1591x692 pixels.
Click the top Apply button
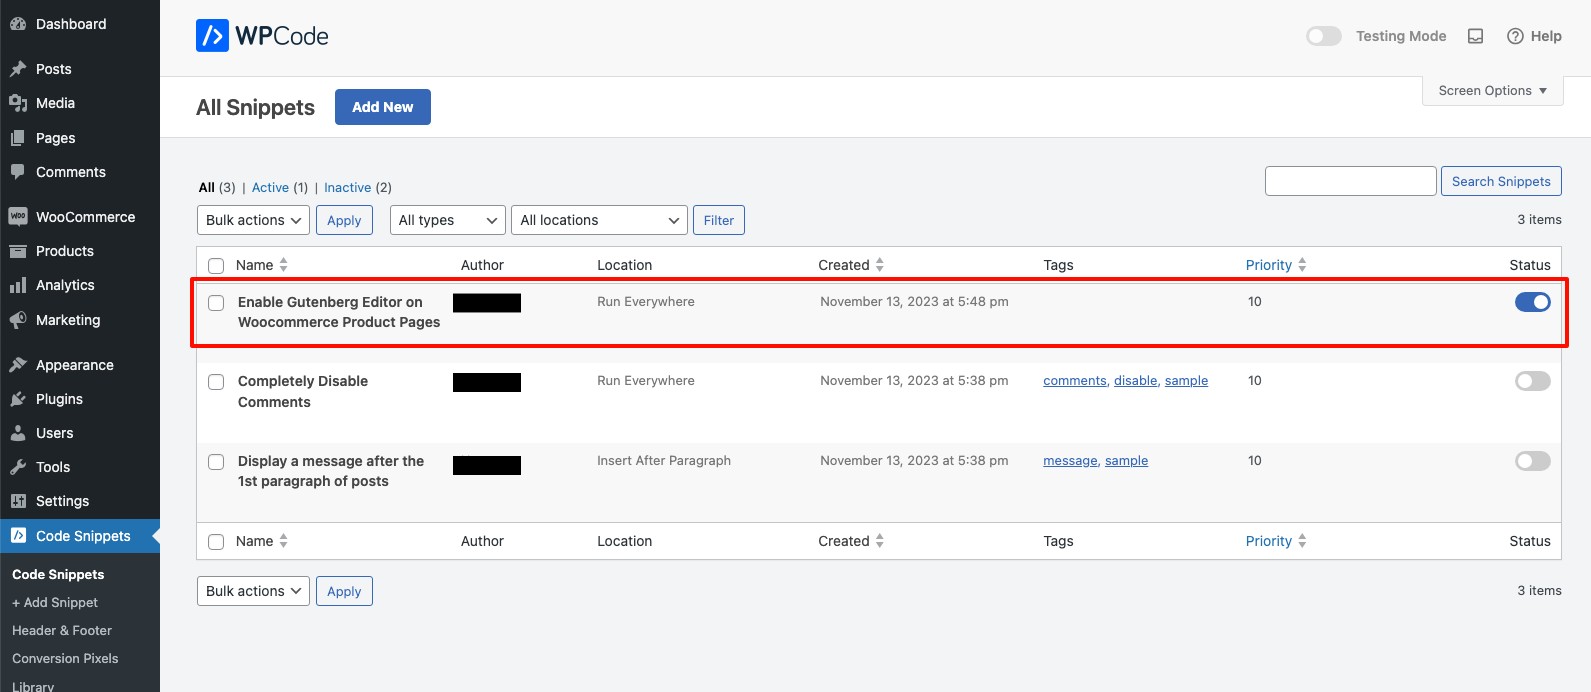point(344,220)
